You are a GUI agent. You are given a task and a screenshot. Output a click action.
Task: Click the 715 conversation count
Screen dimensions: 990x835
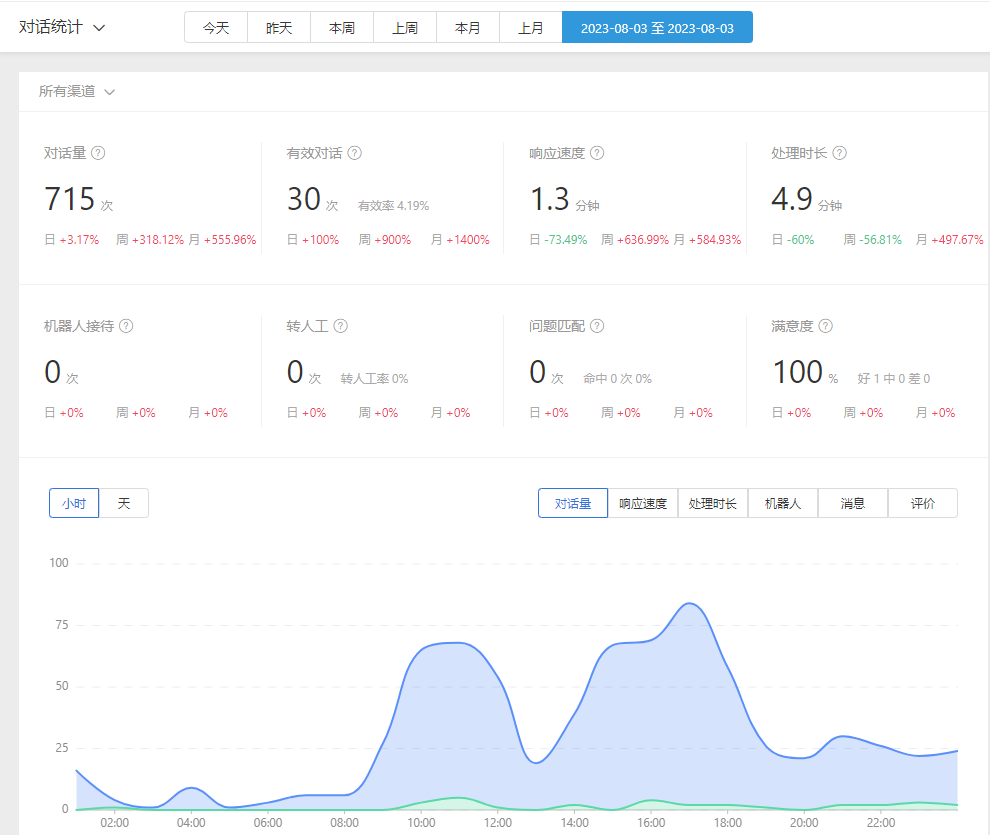69,199
